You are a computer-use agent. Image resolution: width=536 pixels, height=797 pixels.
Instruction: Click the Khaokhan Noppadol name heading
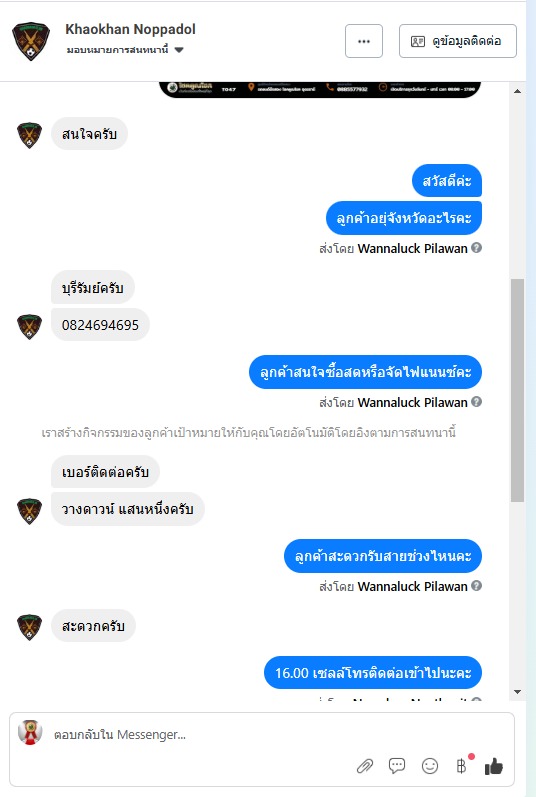130,29
